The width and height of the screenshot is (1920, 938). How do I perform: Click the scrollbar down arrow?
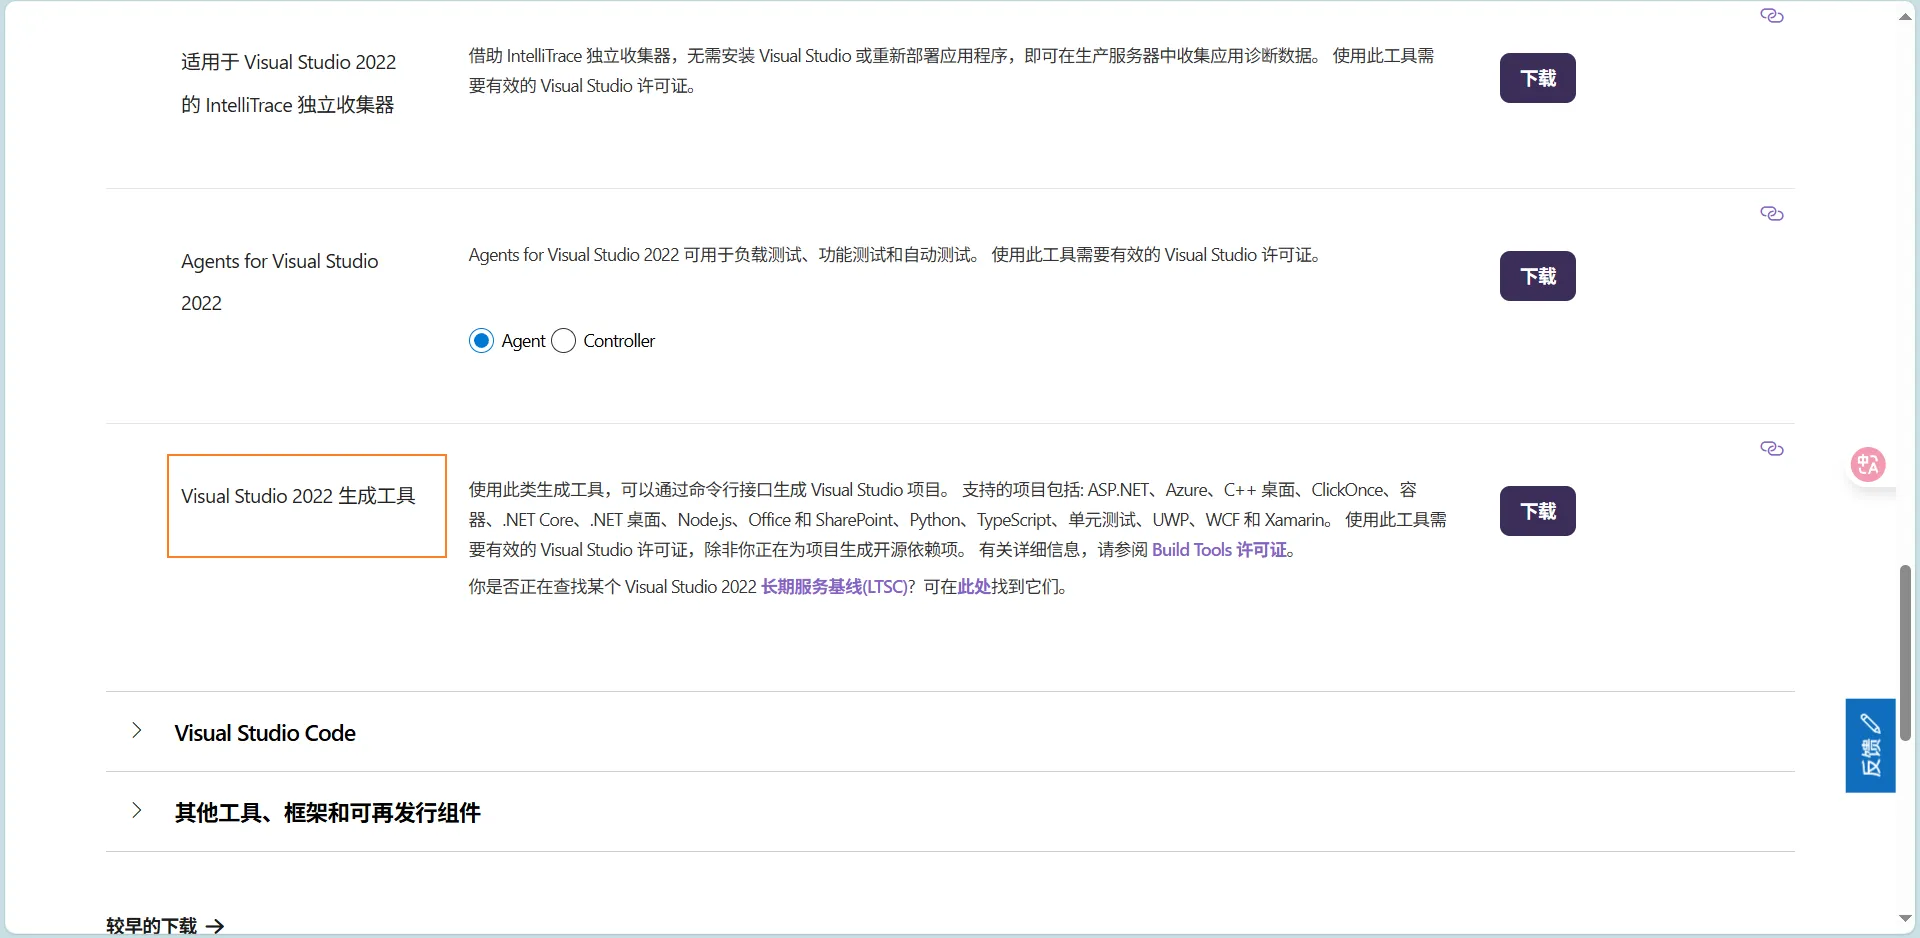click(x=1905, y=919)
